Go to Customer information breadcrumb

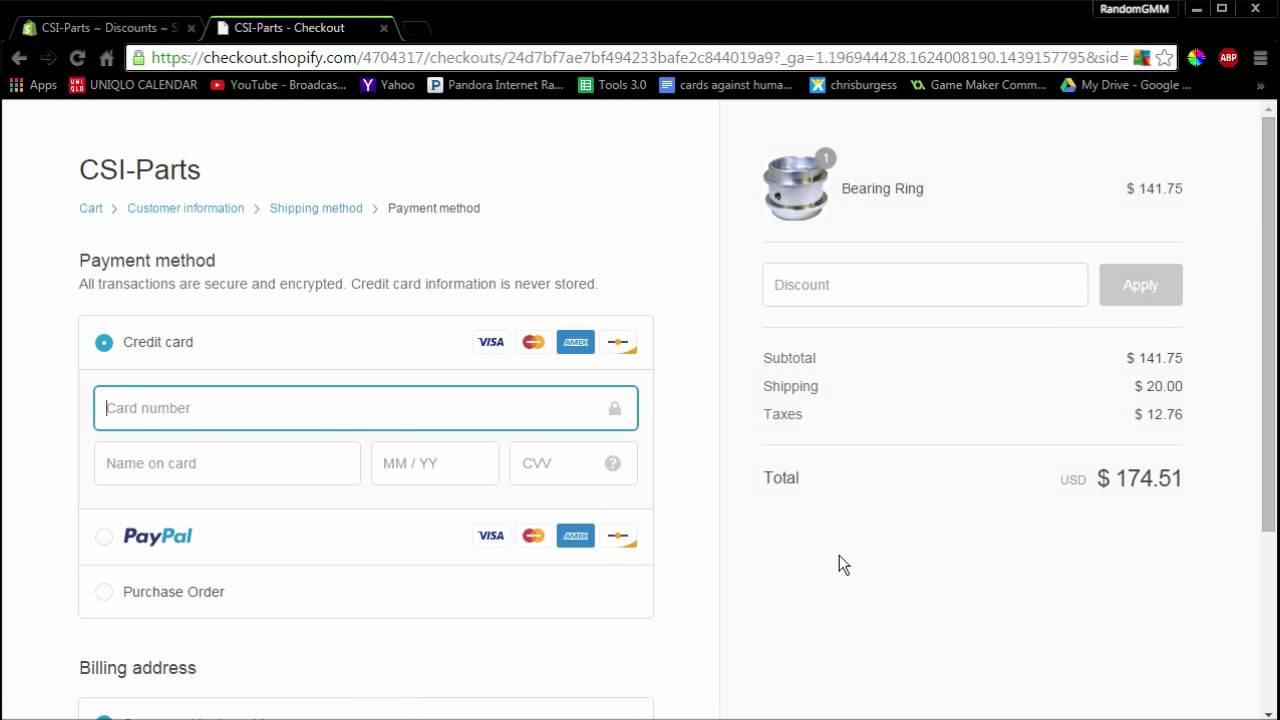(185, 208)
